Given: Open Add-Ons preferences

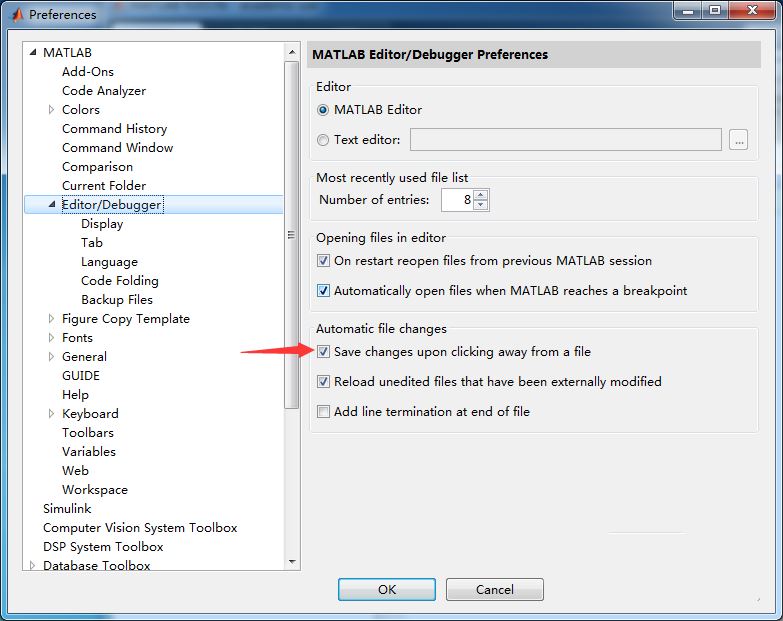Looking at the screenshot, I should tap(88, 71).
